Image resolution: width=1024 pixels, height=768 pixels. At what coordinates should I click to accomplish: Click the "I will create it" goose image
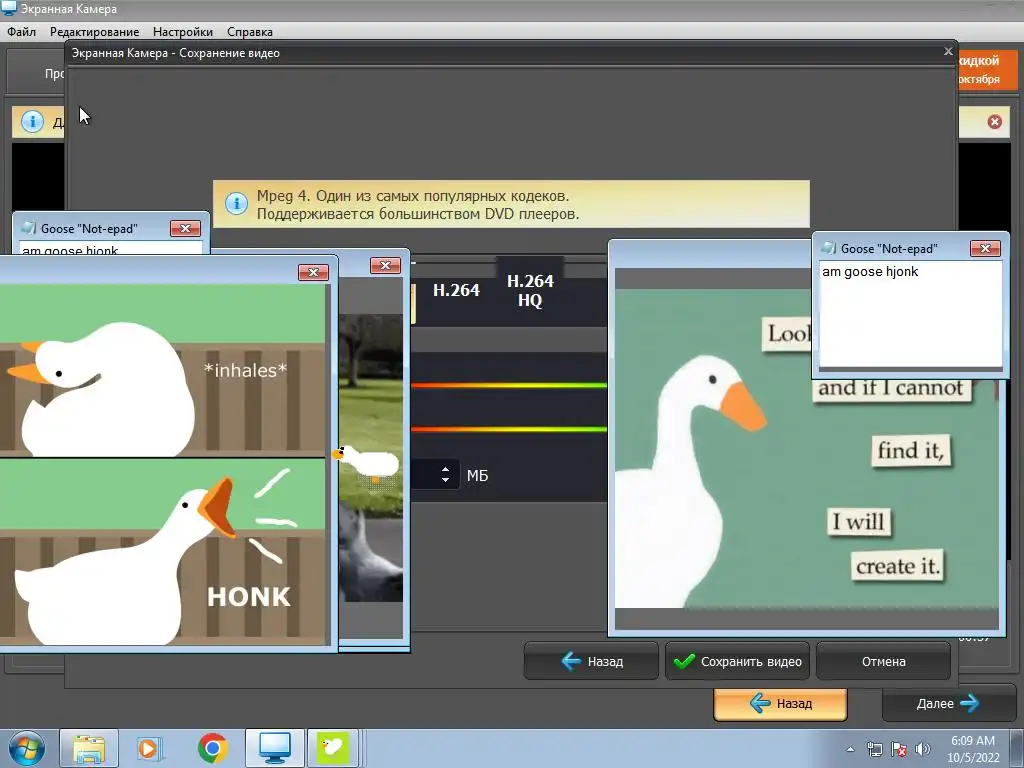(x=807, y=449)
